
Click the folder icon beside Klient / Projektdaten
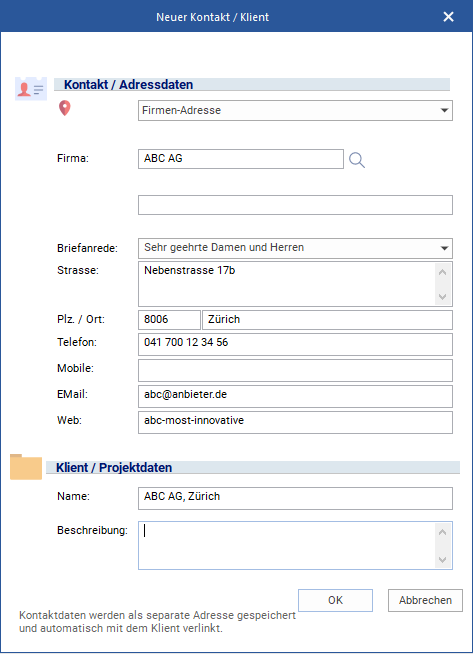pyautogui.click(x=26, y=467)
